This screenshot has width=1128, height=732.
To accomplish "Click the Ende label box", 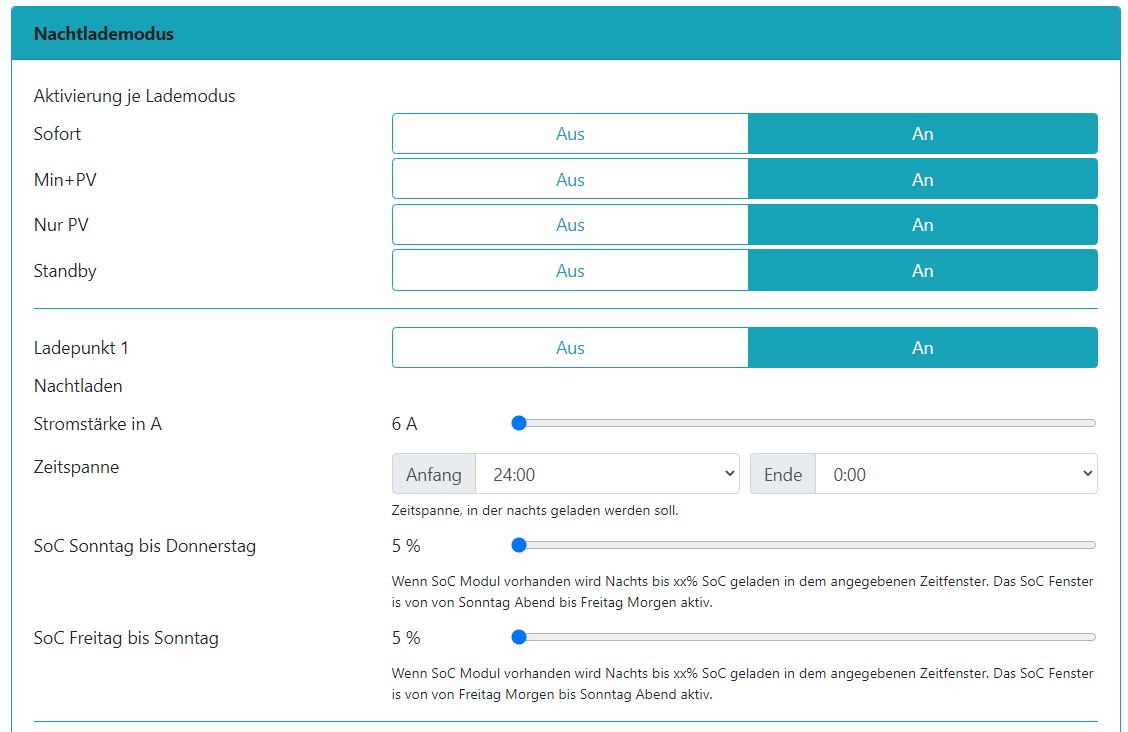I will point(783,475).
